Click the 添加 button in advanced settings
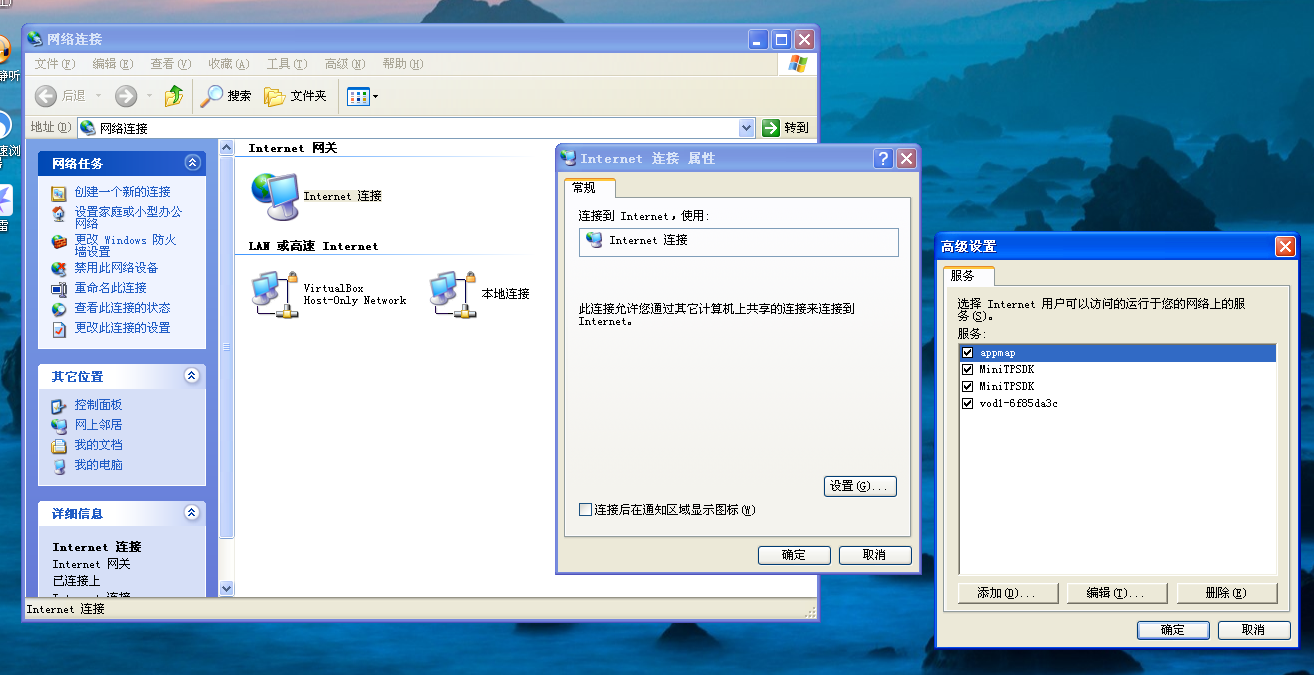This screenshot has height=675, width=1314. pos(1008,593)
